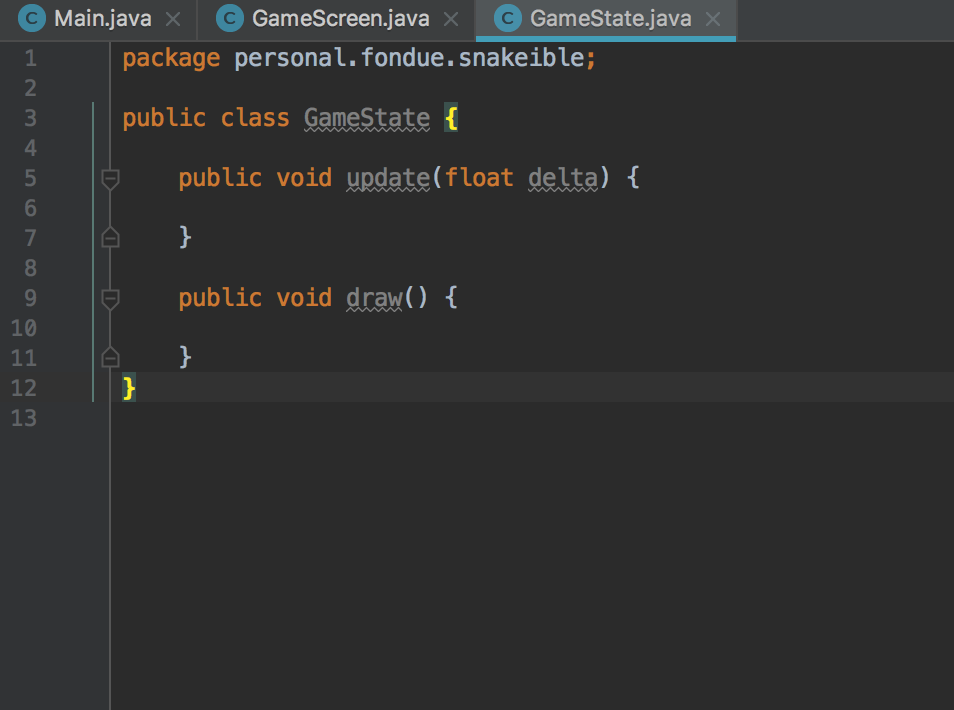Image resolution: width=954 pixels, height=710 pixels.
Task: Click the GameState class name
Action: (x=367, y=118)
